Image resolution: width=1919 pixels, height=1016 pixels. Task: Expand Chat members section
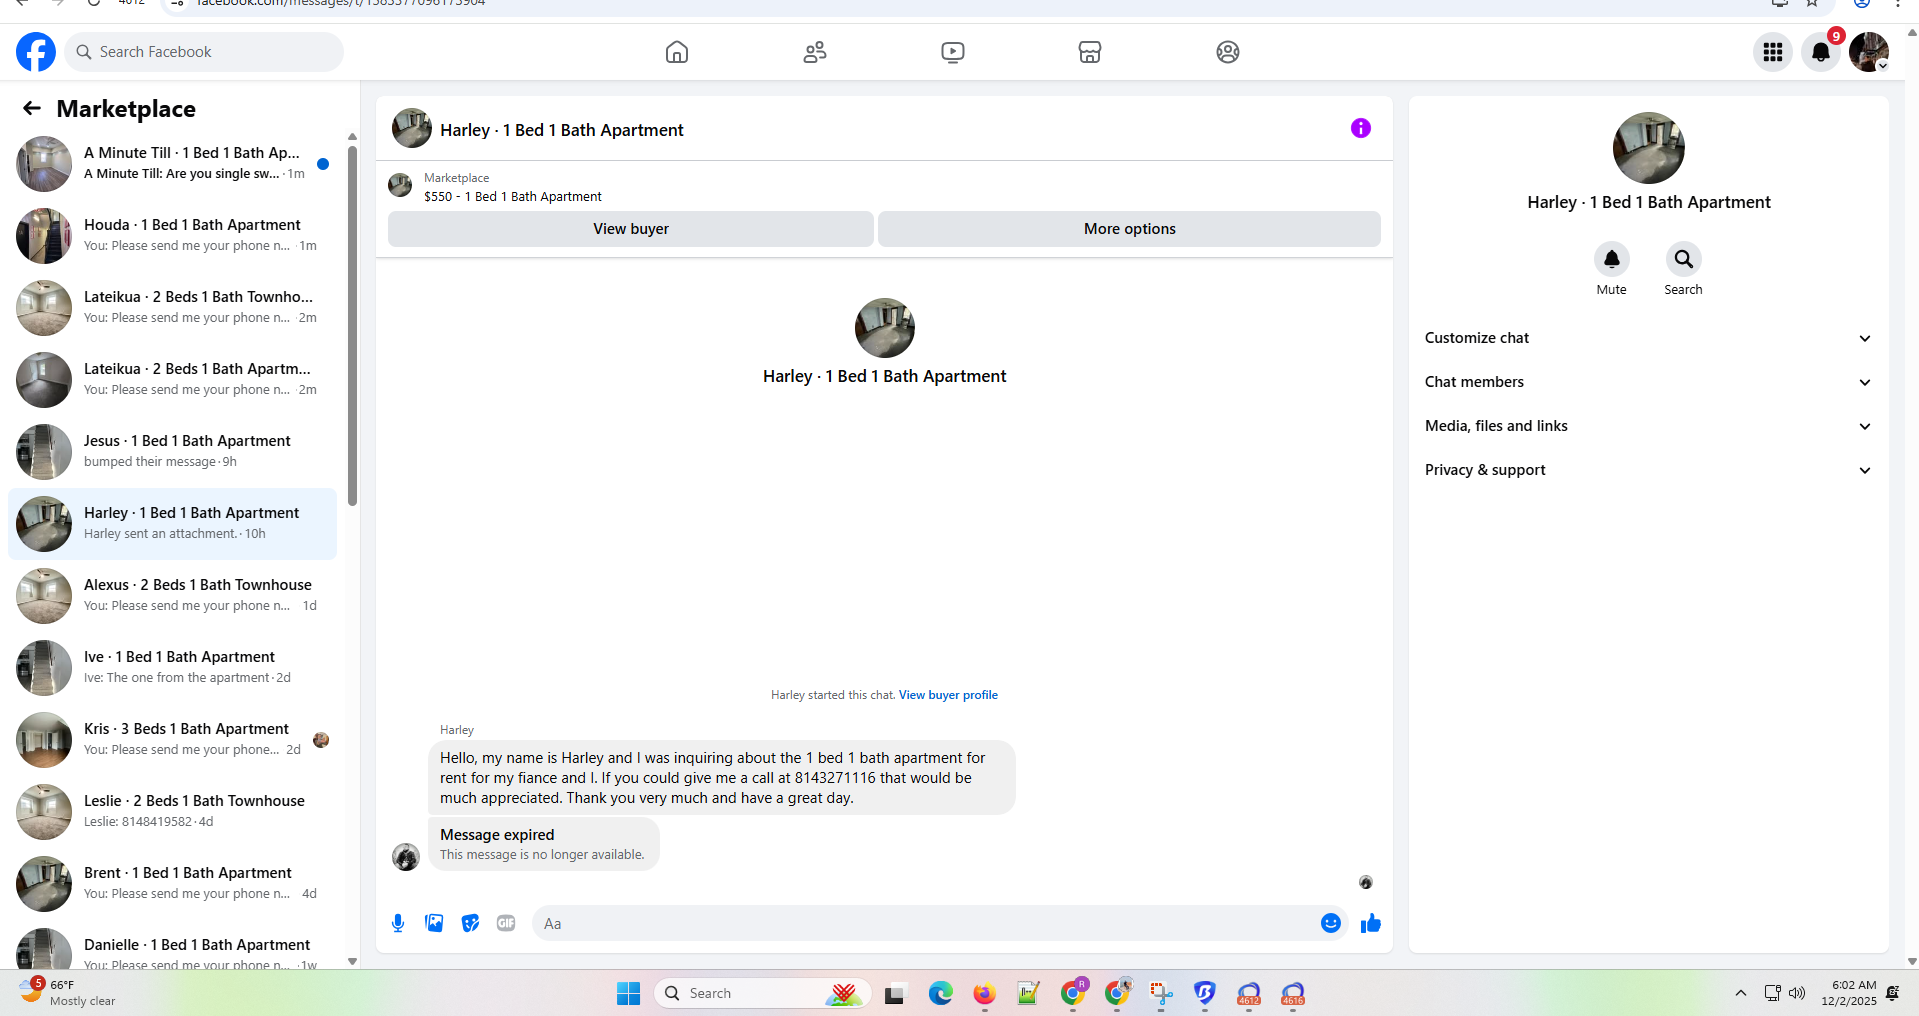(x=1648, y=382)
